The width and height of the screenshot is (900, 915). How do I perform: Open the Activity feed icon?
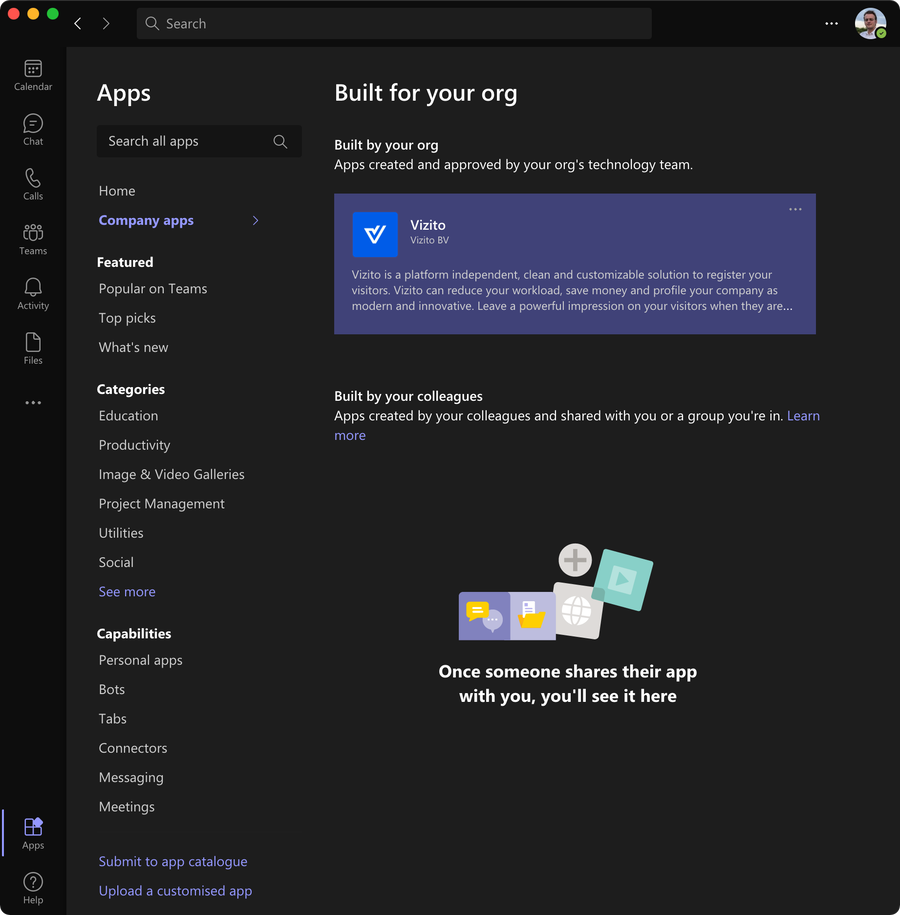coord(32,291)
